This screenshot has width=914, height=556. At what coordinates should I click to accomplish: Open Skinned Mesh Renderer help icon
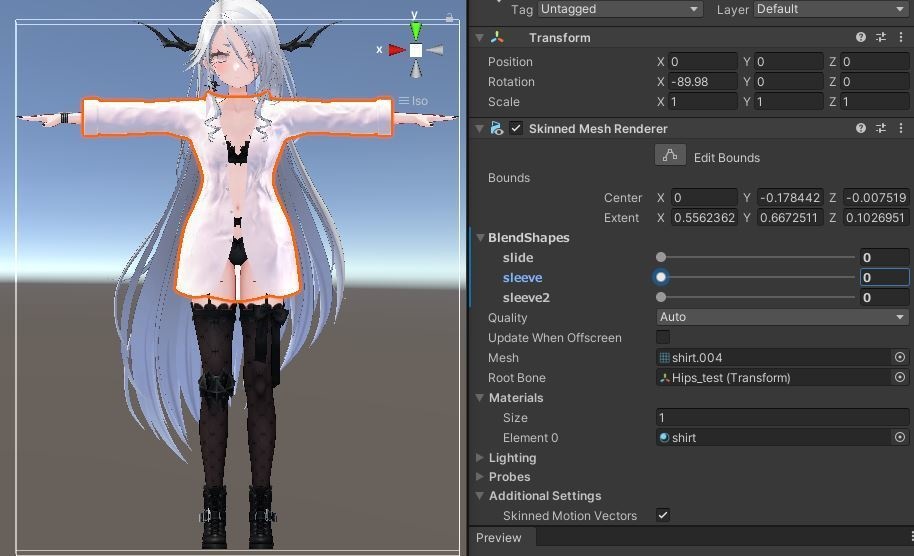pyautogui.click(x=860, y=128)
